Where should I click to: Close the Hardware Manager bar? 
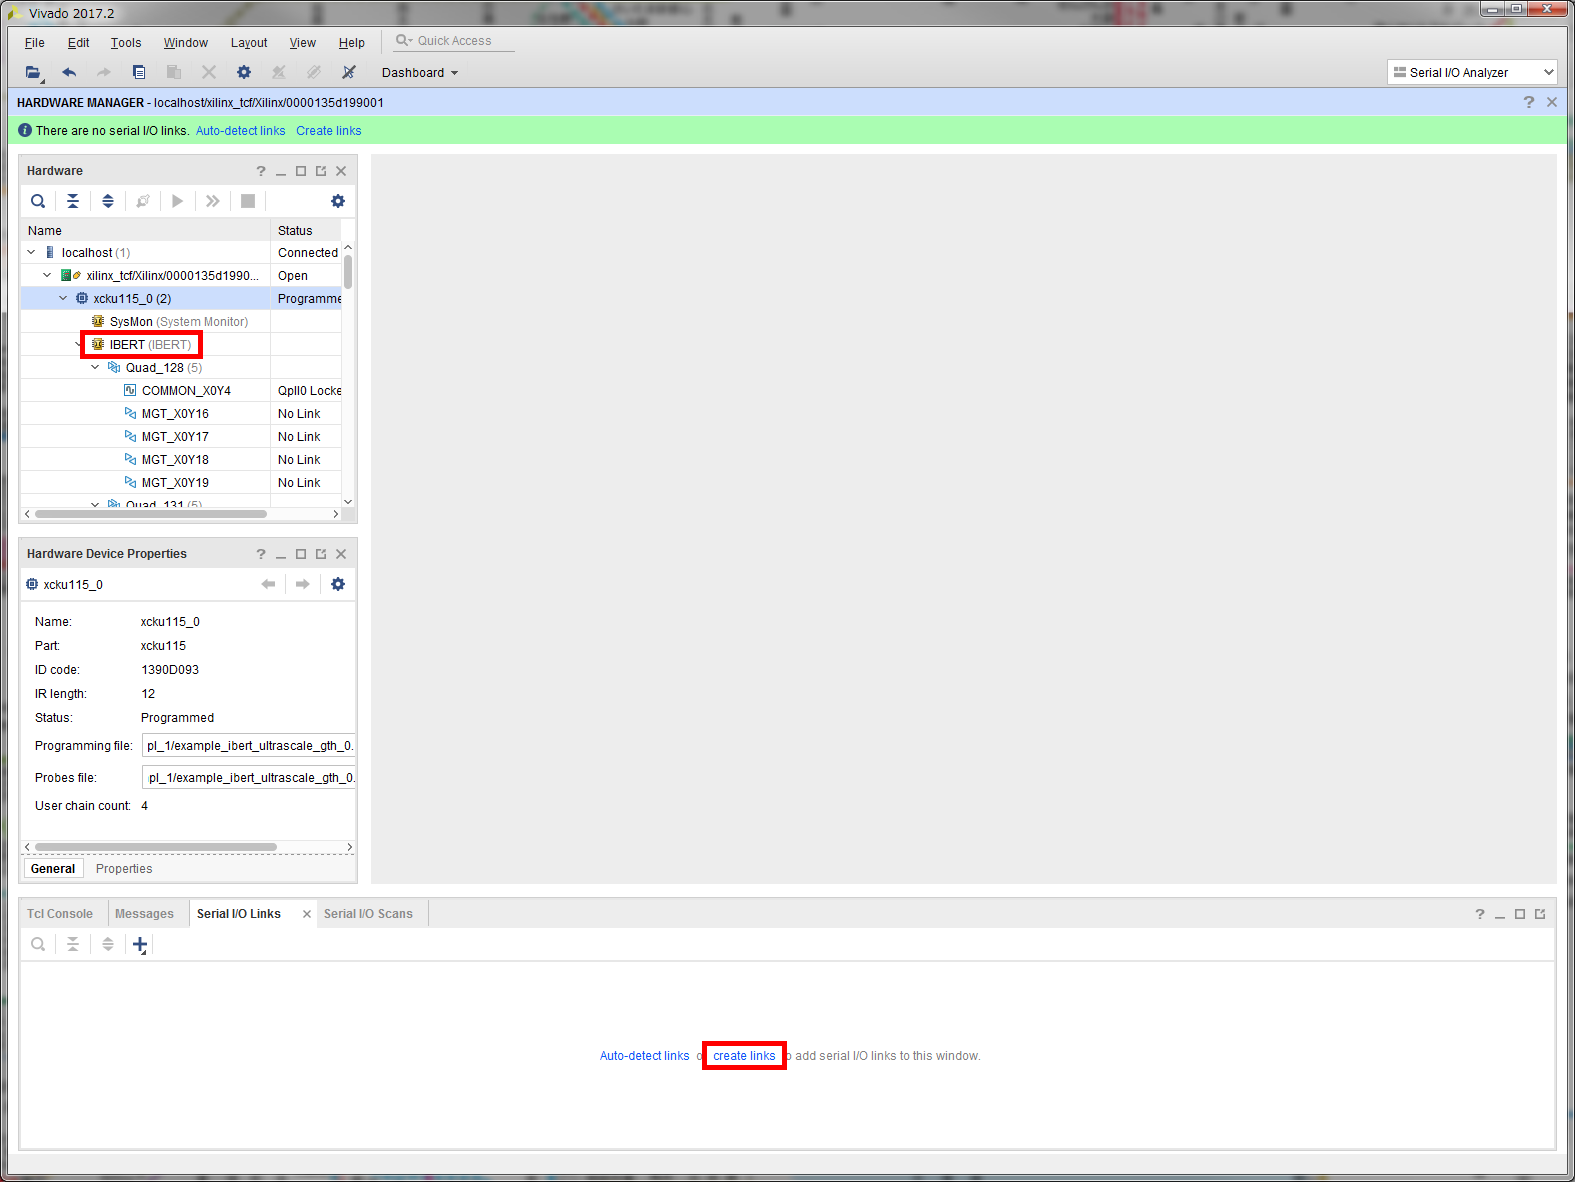1552,102
